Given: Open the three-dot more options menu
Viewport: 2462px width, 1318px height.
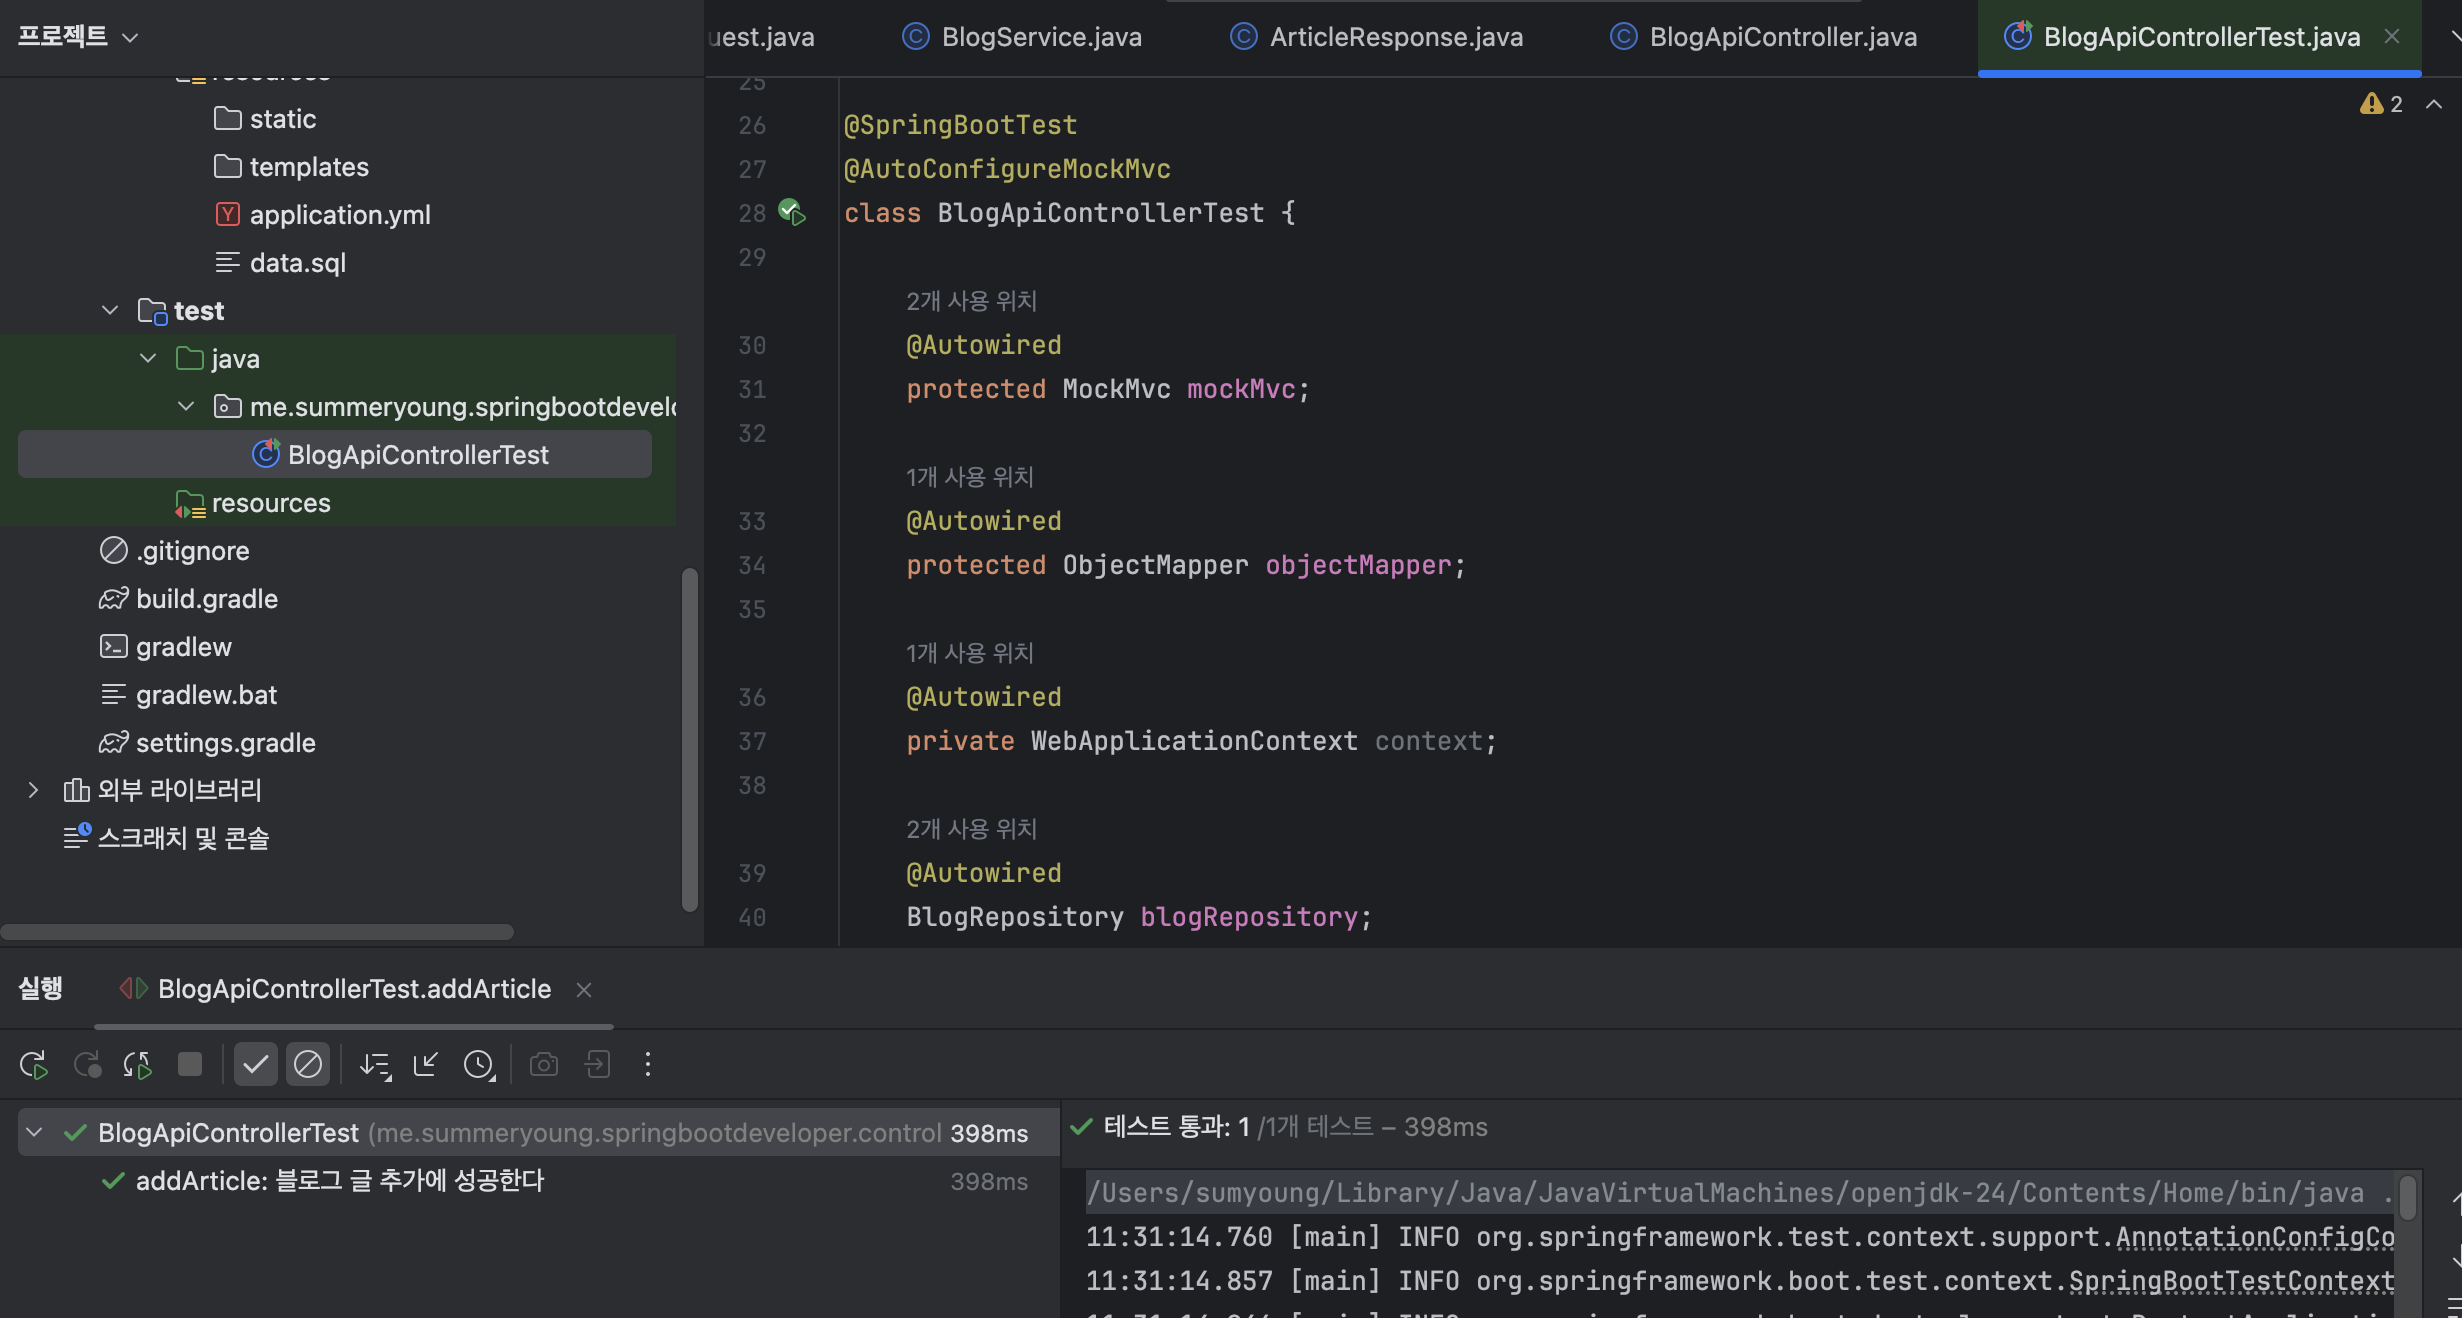Looking at the screenshot, I should [x=648, y=1065].
